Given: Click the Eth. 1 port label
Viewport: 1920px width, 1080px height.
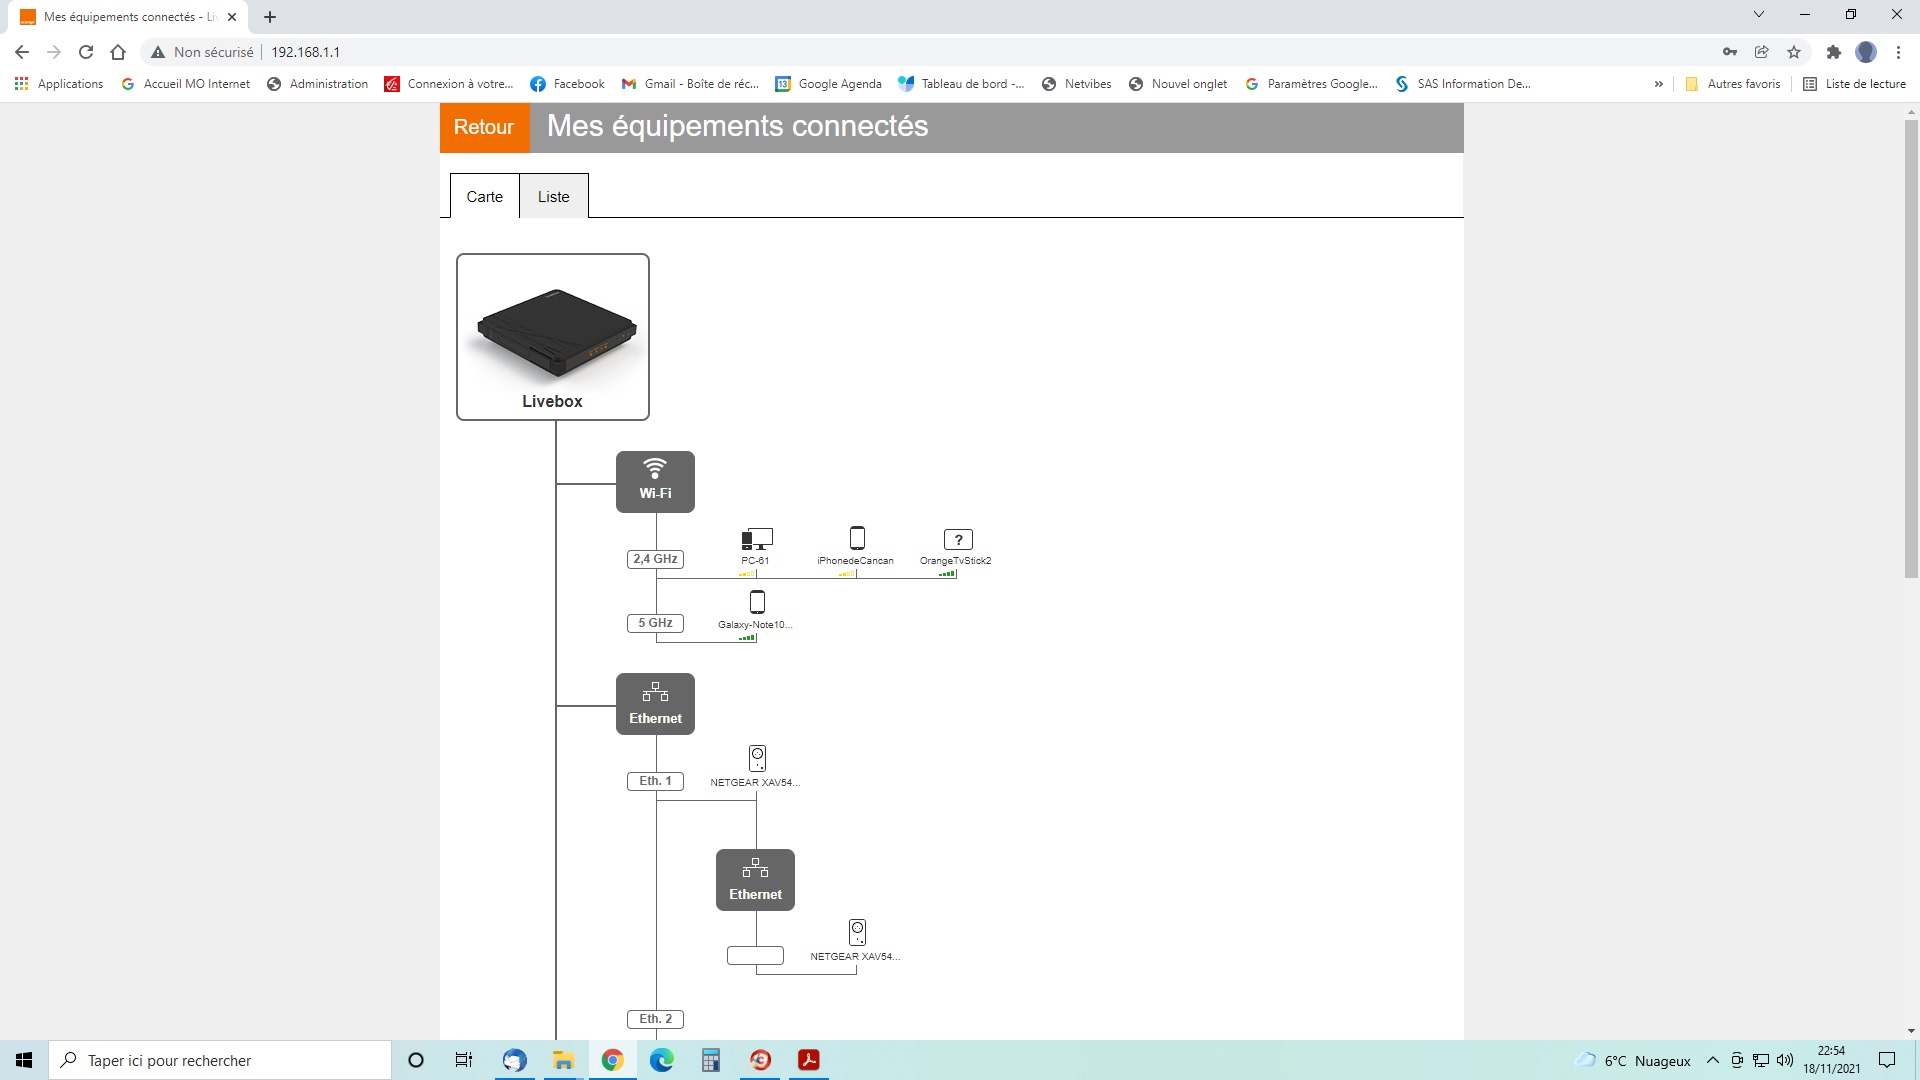Looking at the screenshot, I should pyautogui.click(x=655, y=781).
